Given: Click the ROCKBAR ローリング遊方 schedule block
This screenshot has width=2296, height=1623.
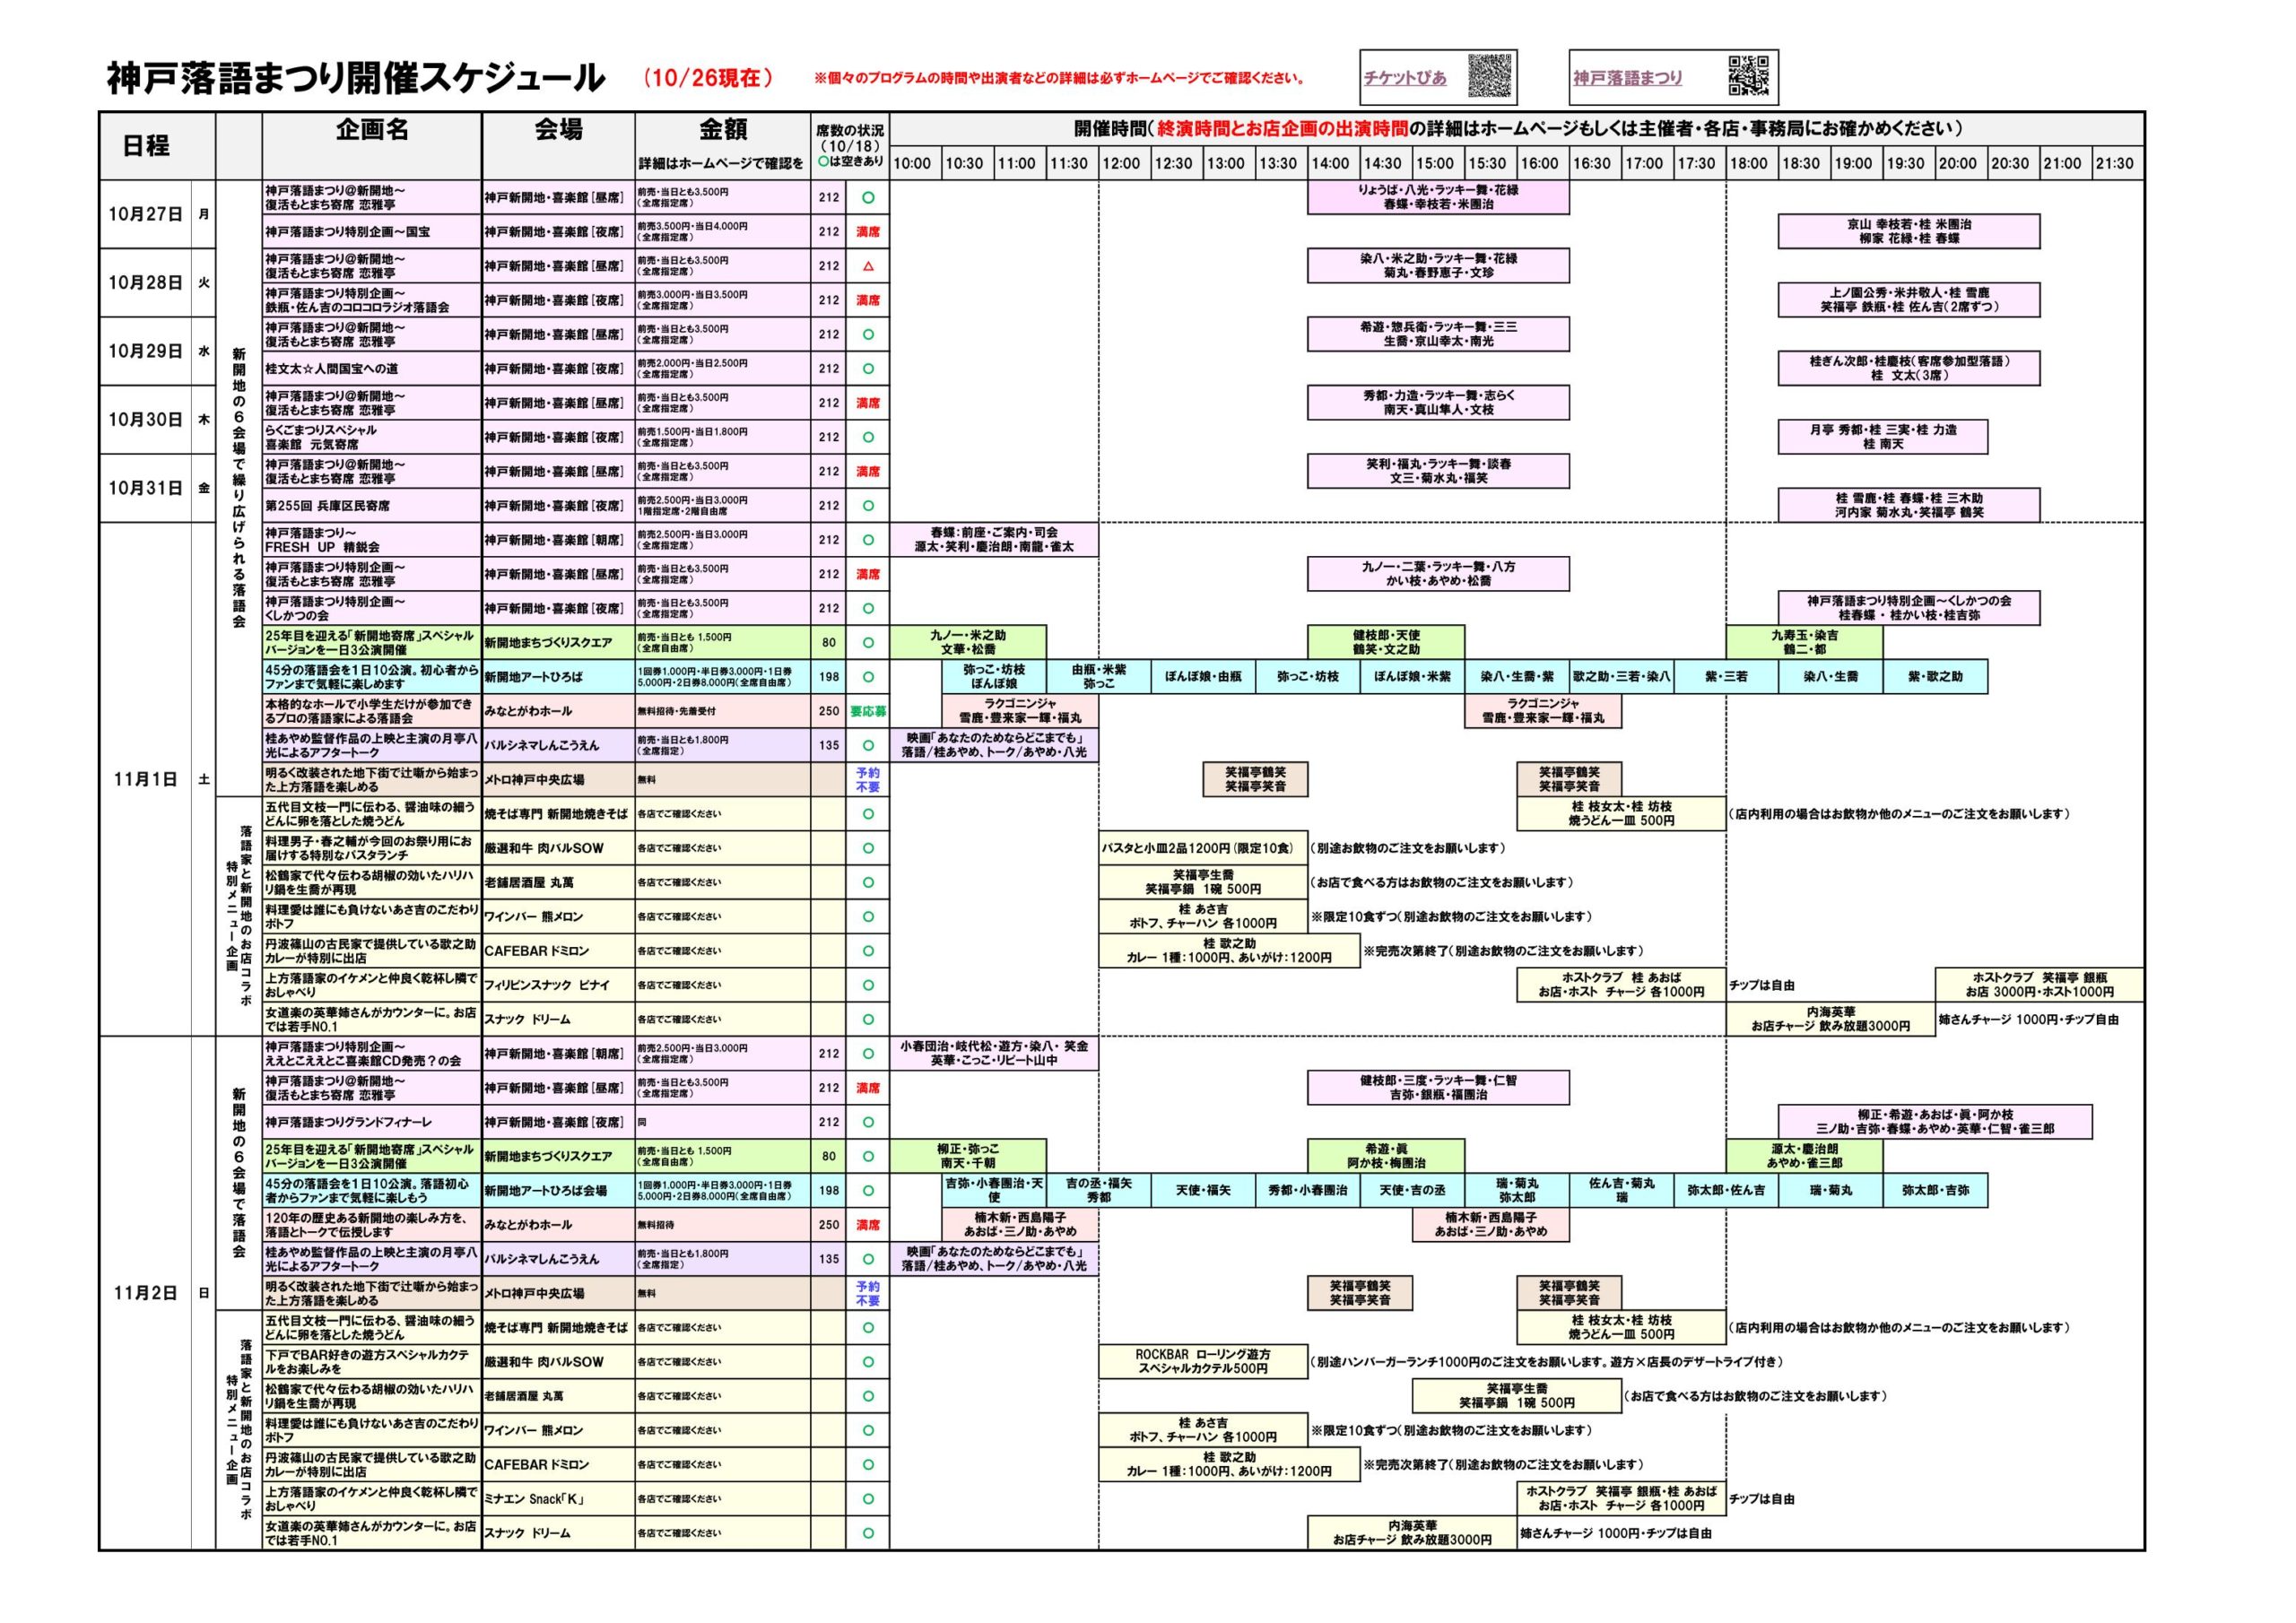Looking at the screenshot, I should 1202,1361.
